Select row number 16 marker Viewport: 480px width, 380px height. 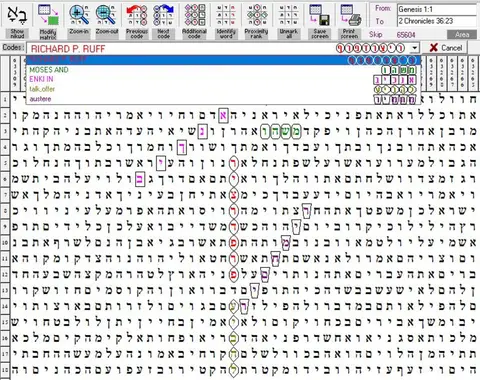coord(5,339)
